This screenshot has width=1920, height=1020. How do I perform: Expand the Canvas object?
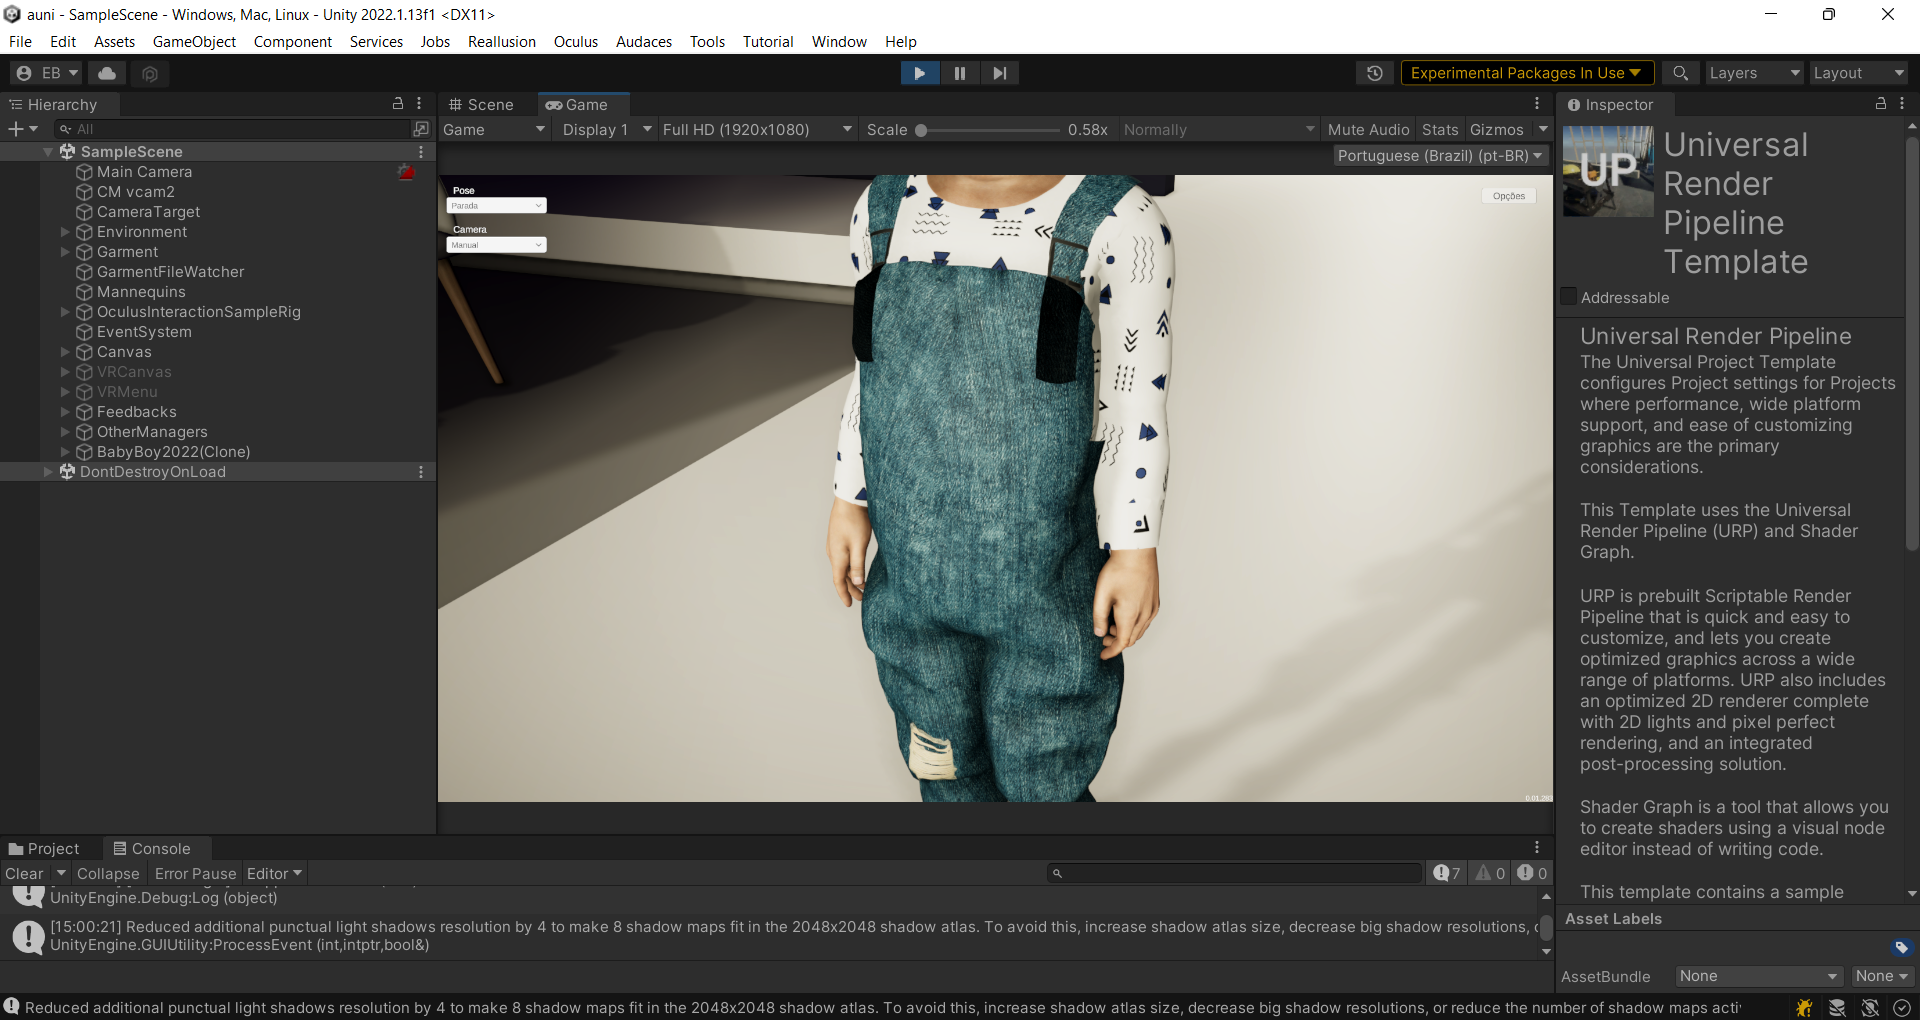[x=65, y=352]
